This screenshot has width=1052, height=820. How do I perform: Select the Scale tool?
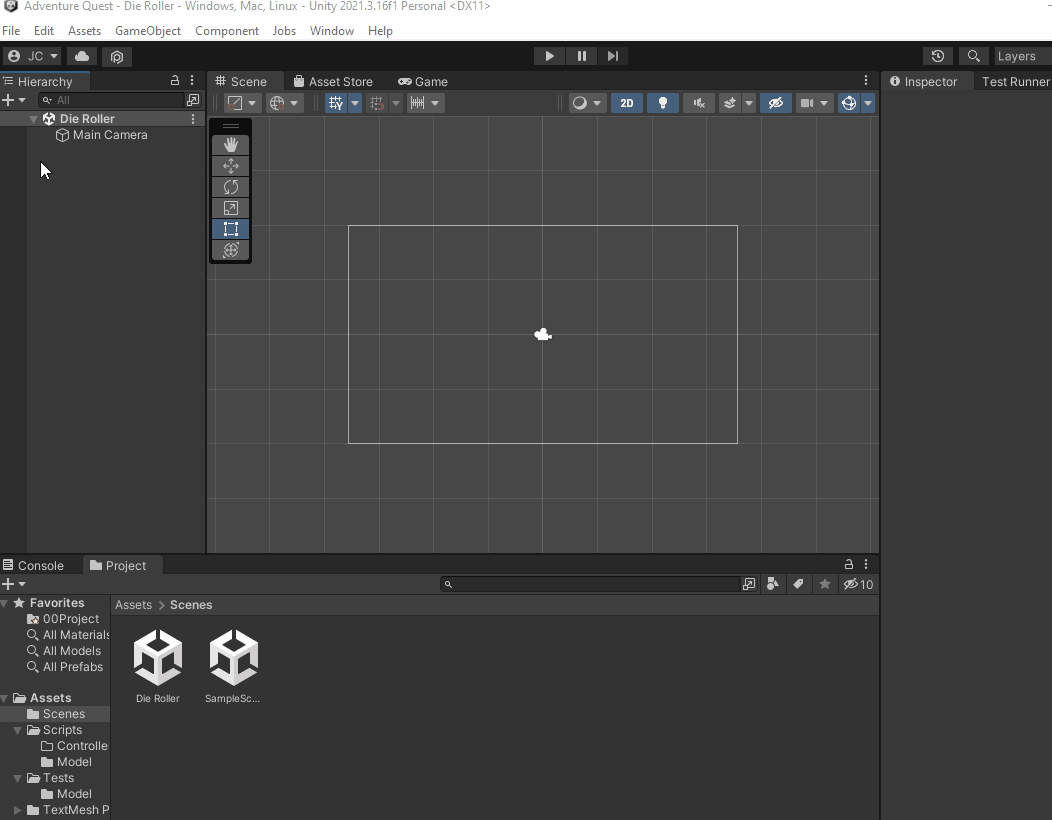point(230,208)
